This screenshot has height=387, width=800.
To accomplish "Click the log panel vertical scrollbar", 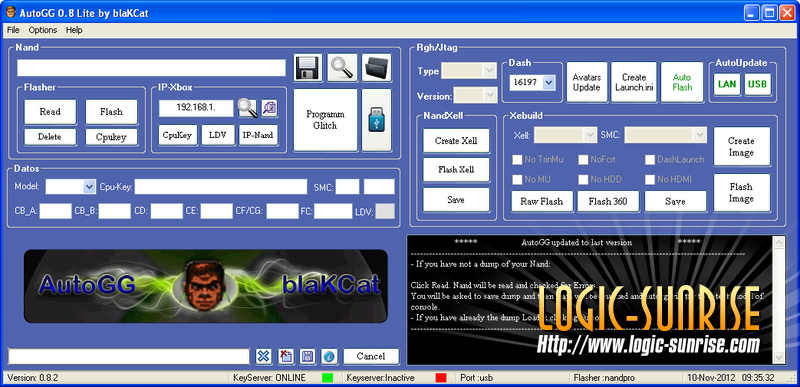I will coord(779,300).
